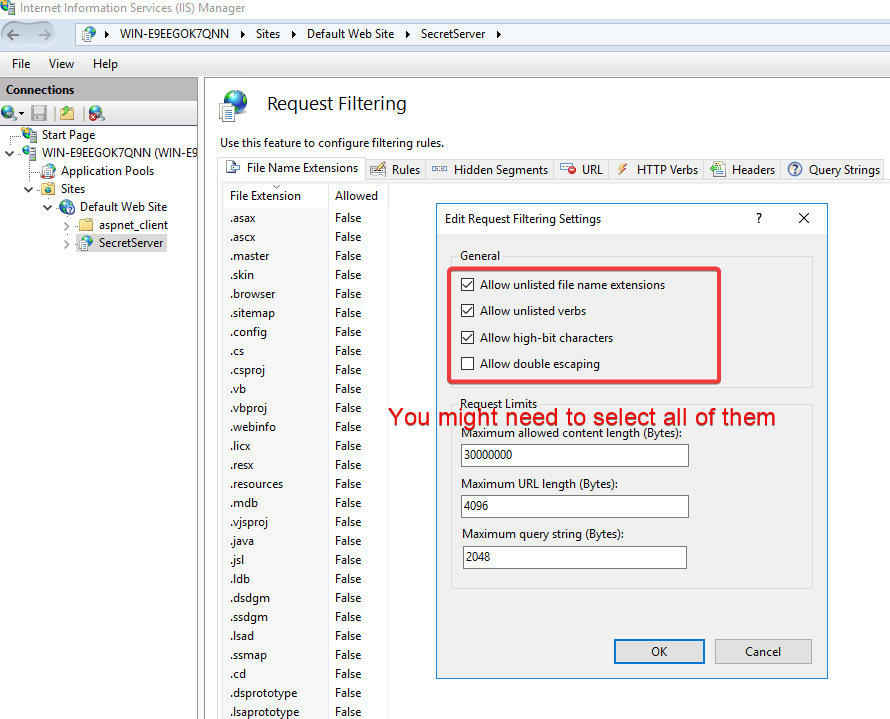The image size is (890, 719).
Task: Click the Maximum allowed content length field
Action: pyautogui.click(x=575, y=455)
